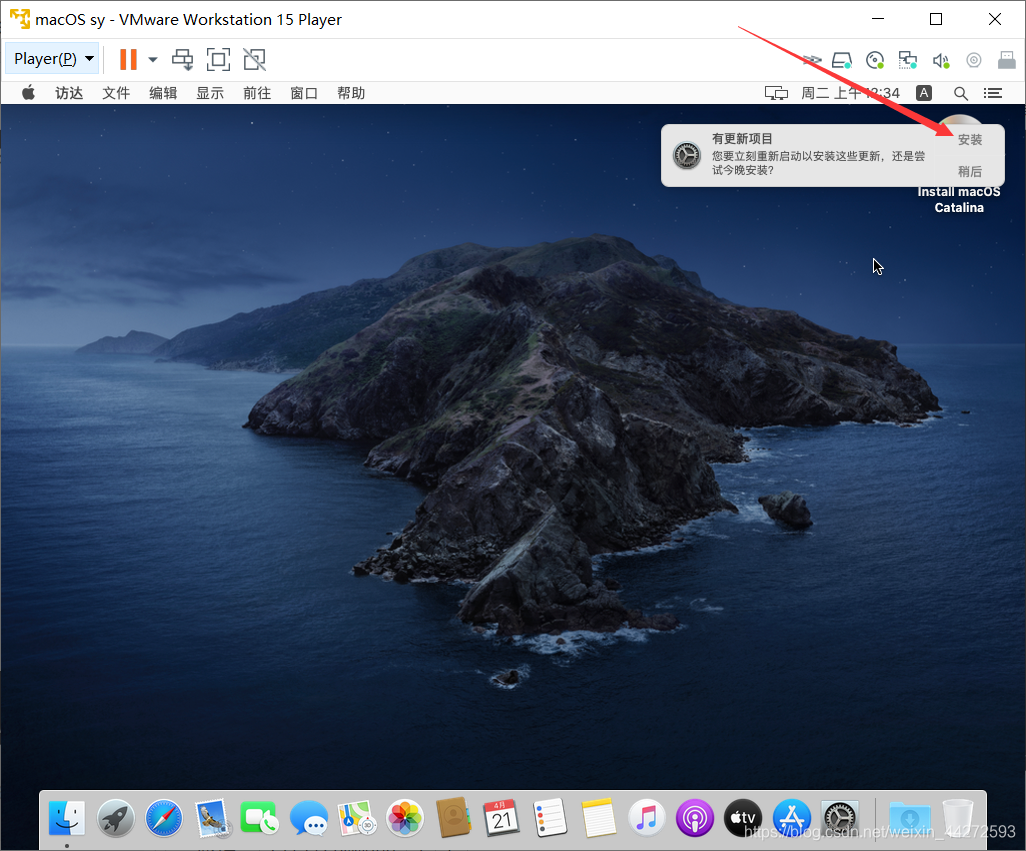Toggle the VM sound card device

click(x=940, y=60)
